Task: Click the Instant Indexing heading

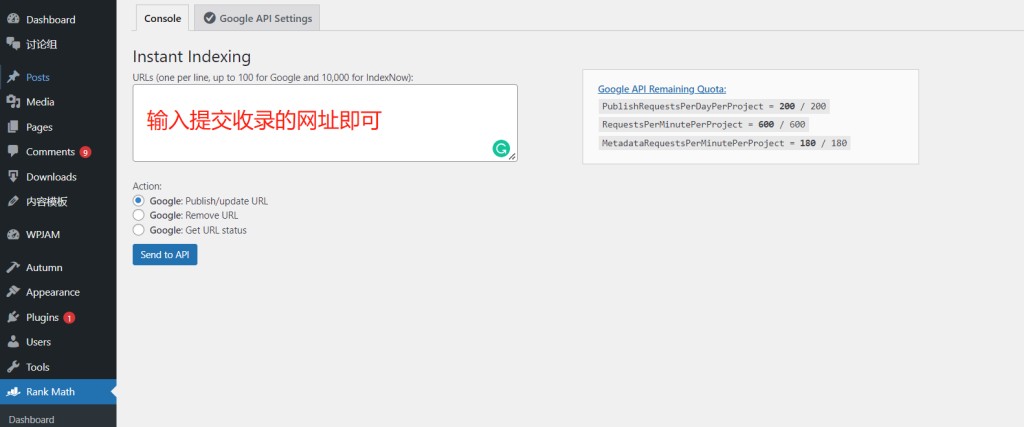Action: click(191, 57)
